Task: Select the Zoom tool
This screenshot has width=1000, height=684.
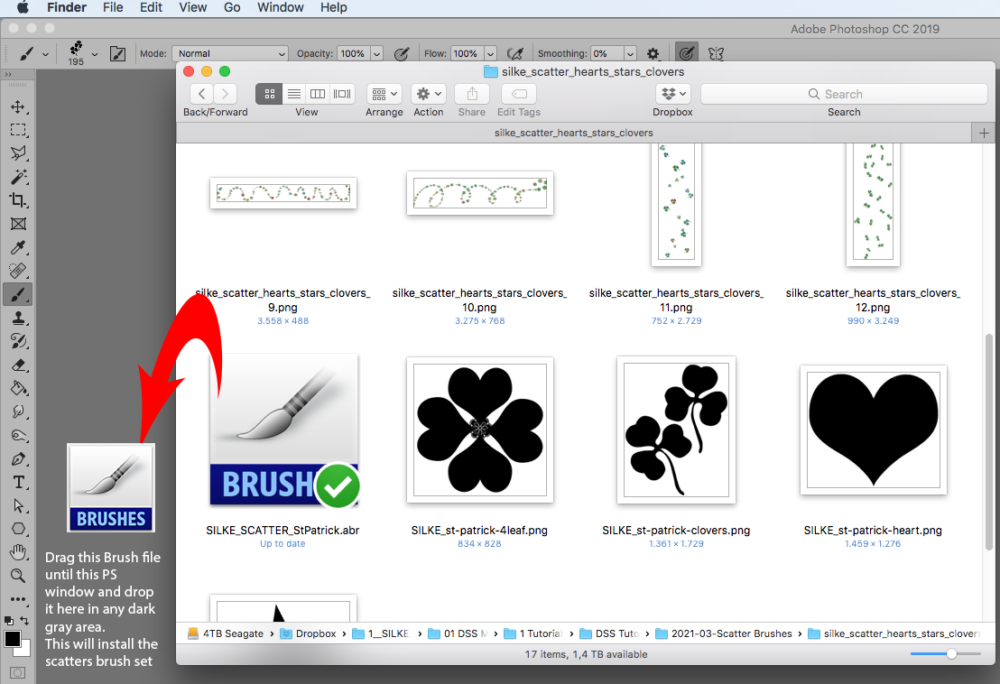Action: (18, 576)
